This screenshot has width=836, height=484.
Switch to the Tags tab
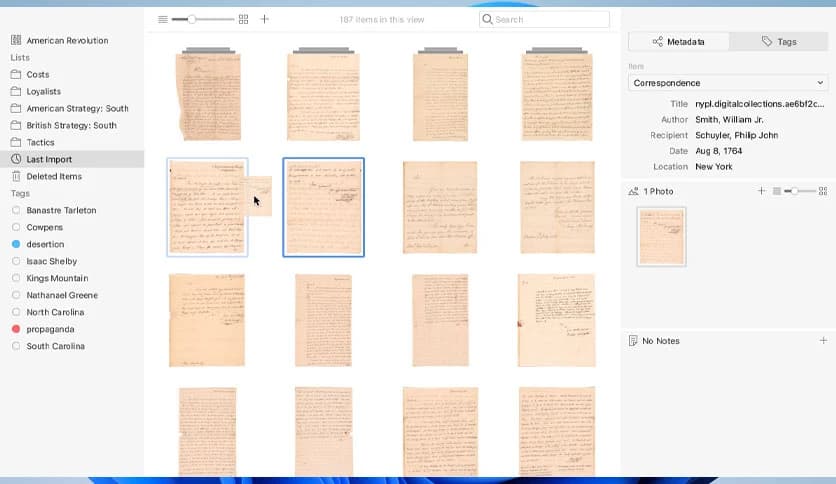click(x=778, y=42)
